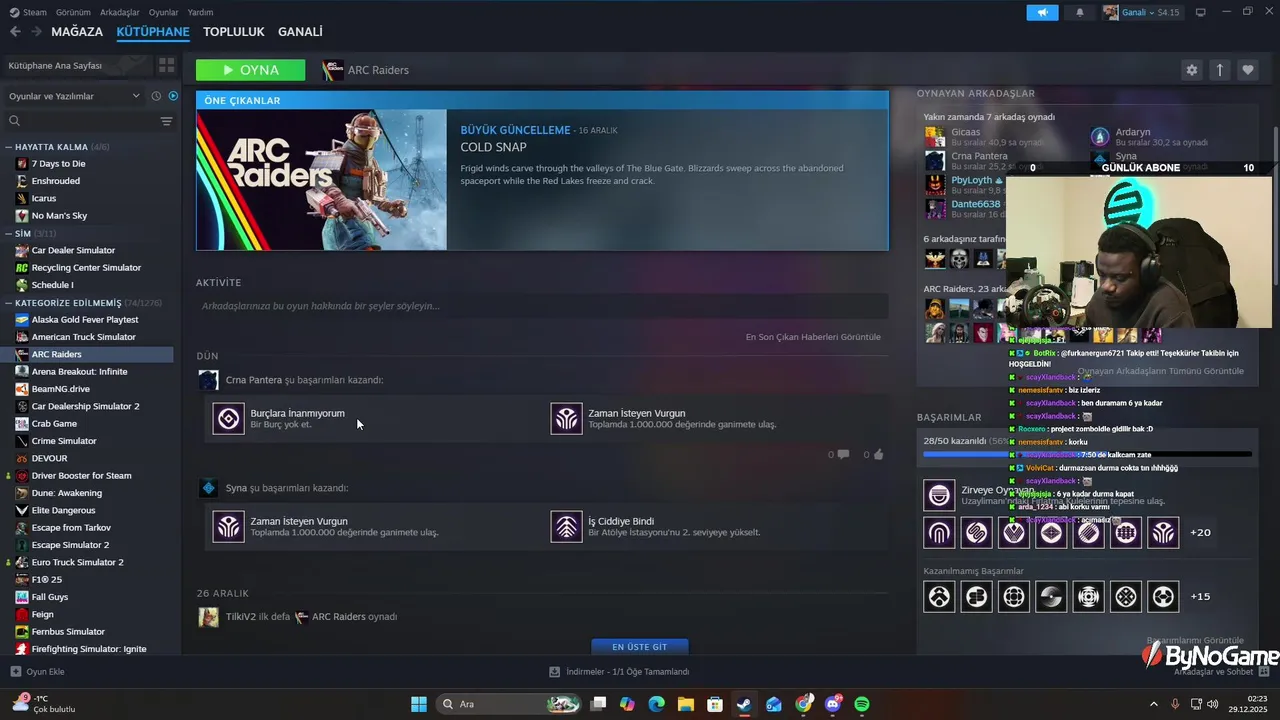Click the green OYNA play button
Viewport: 1280px width, 720px height.
pos(251,70)
